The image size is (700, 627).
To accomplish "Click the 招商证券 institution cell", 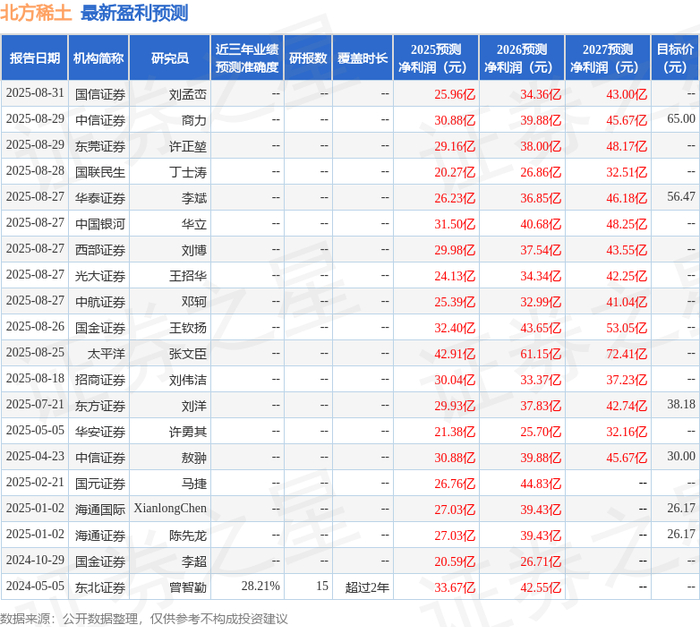I will 100,380.
